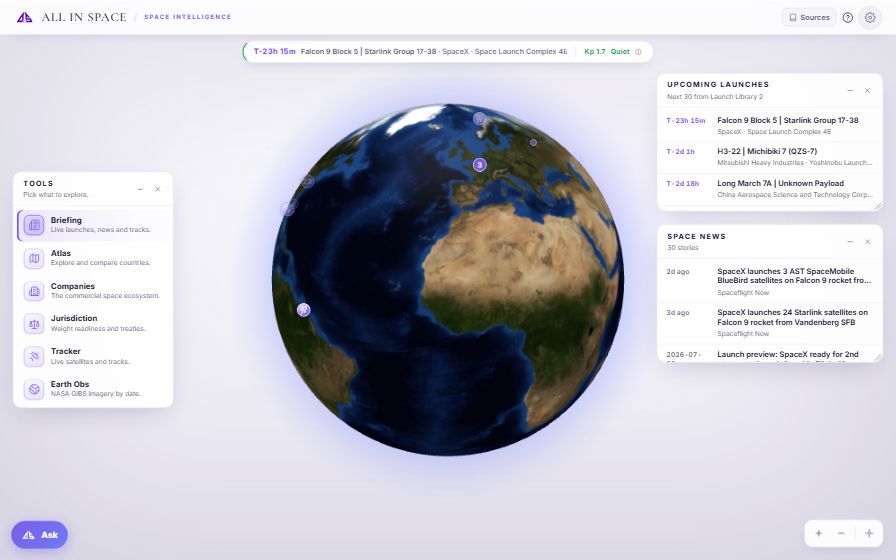
Task: Close the Upcoming Launches panel
Action: click(x=867, y=90)
